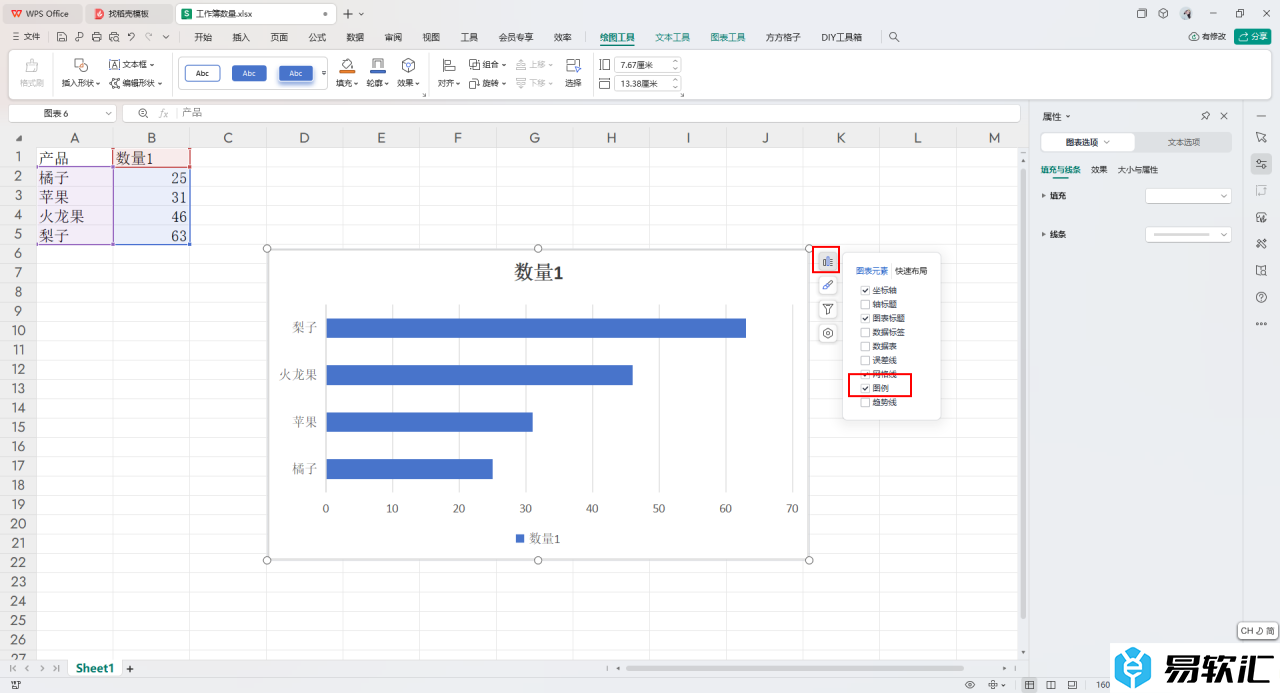The image size is (1280, 693).
Task: Click the Print Preview icon
Action: [113, 37]
